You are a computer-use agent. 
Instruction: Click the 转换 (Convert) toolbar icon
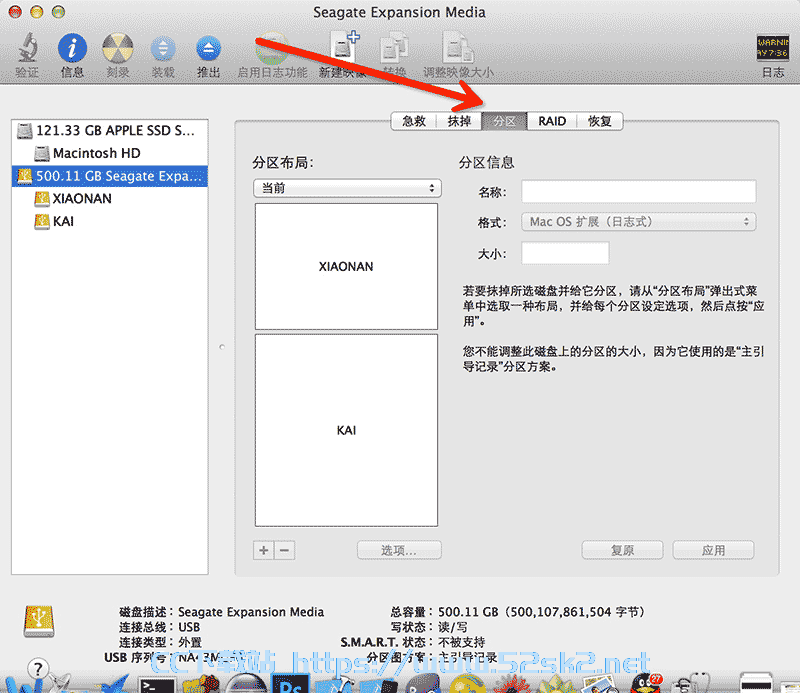[394, 48]
